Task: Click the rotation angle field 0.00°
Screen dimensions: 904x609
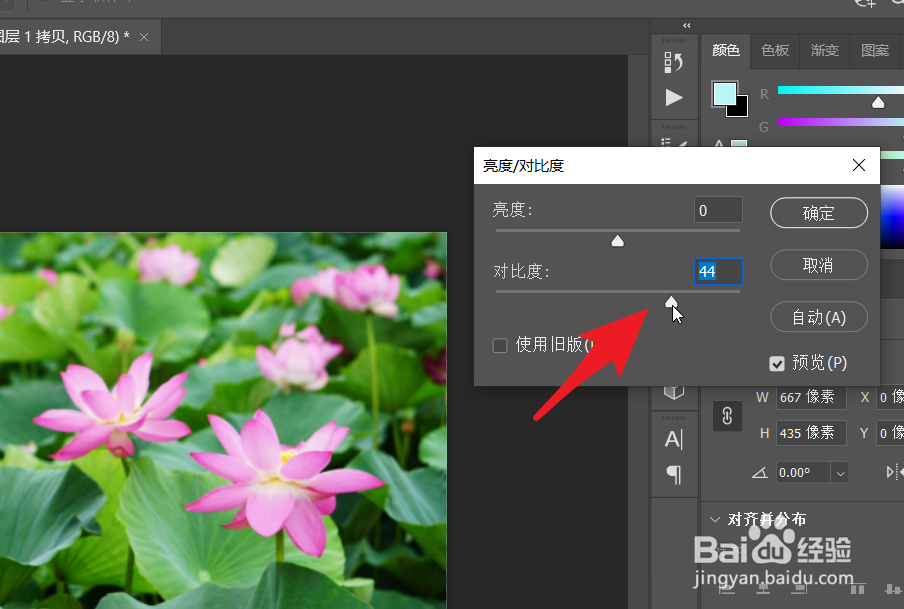Action: (803, 473)
